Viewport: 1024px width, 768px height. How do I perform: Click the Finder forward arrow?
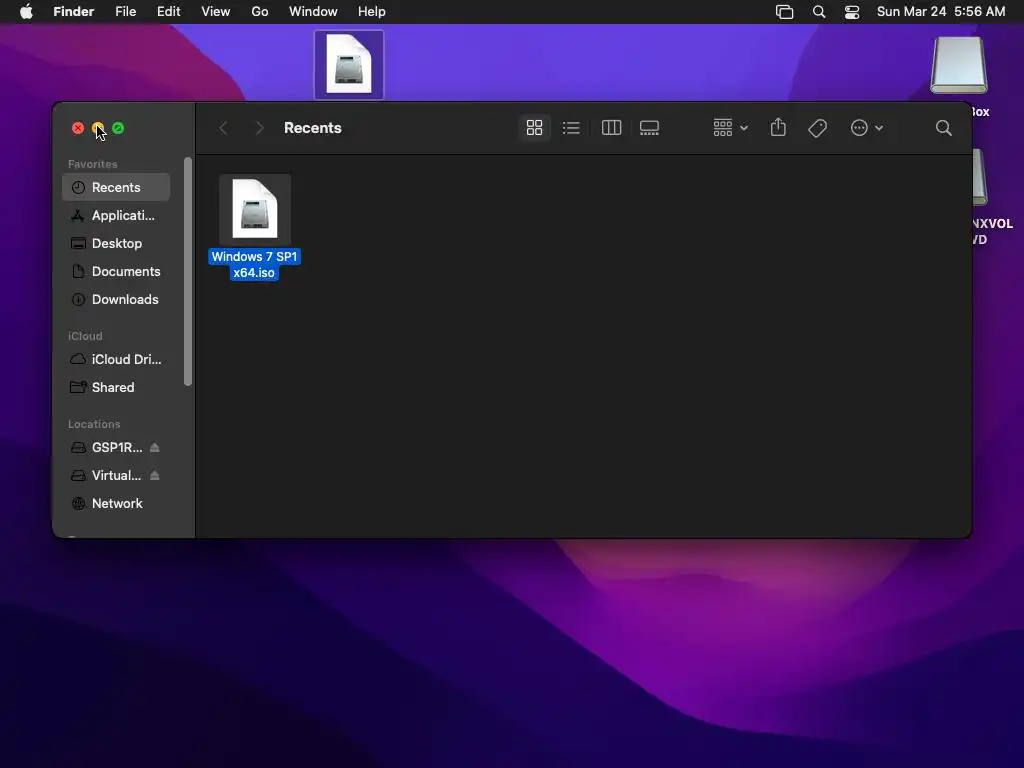click(x=259, y=128)
